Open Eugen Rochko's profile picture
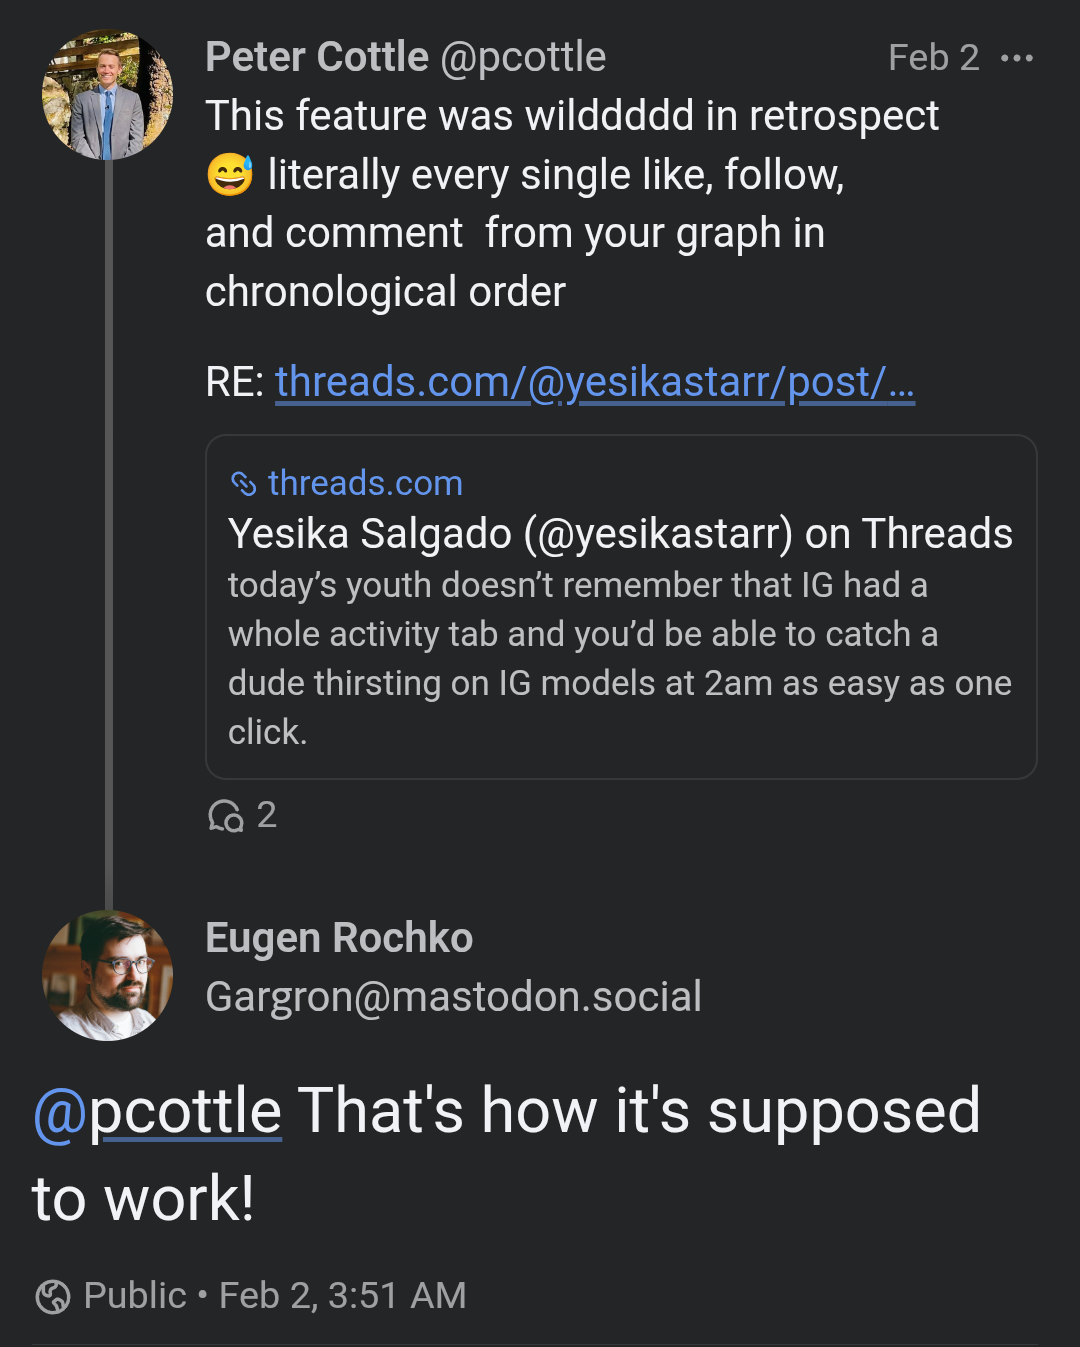This screenshot has width=1080, height=1347. [107, 975]
